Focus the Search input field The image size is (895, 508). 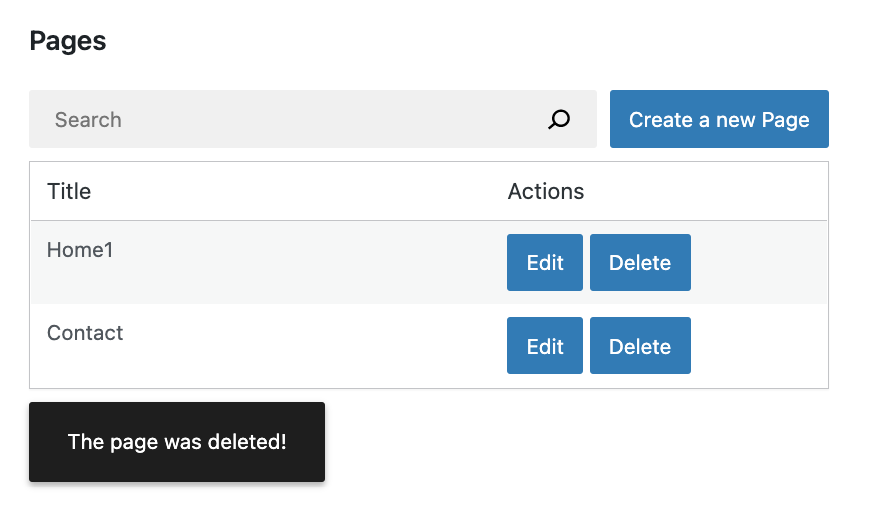(290, 120)
